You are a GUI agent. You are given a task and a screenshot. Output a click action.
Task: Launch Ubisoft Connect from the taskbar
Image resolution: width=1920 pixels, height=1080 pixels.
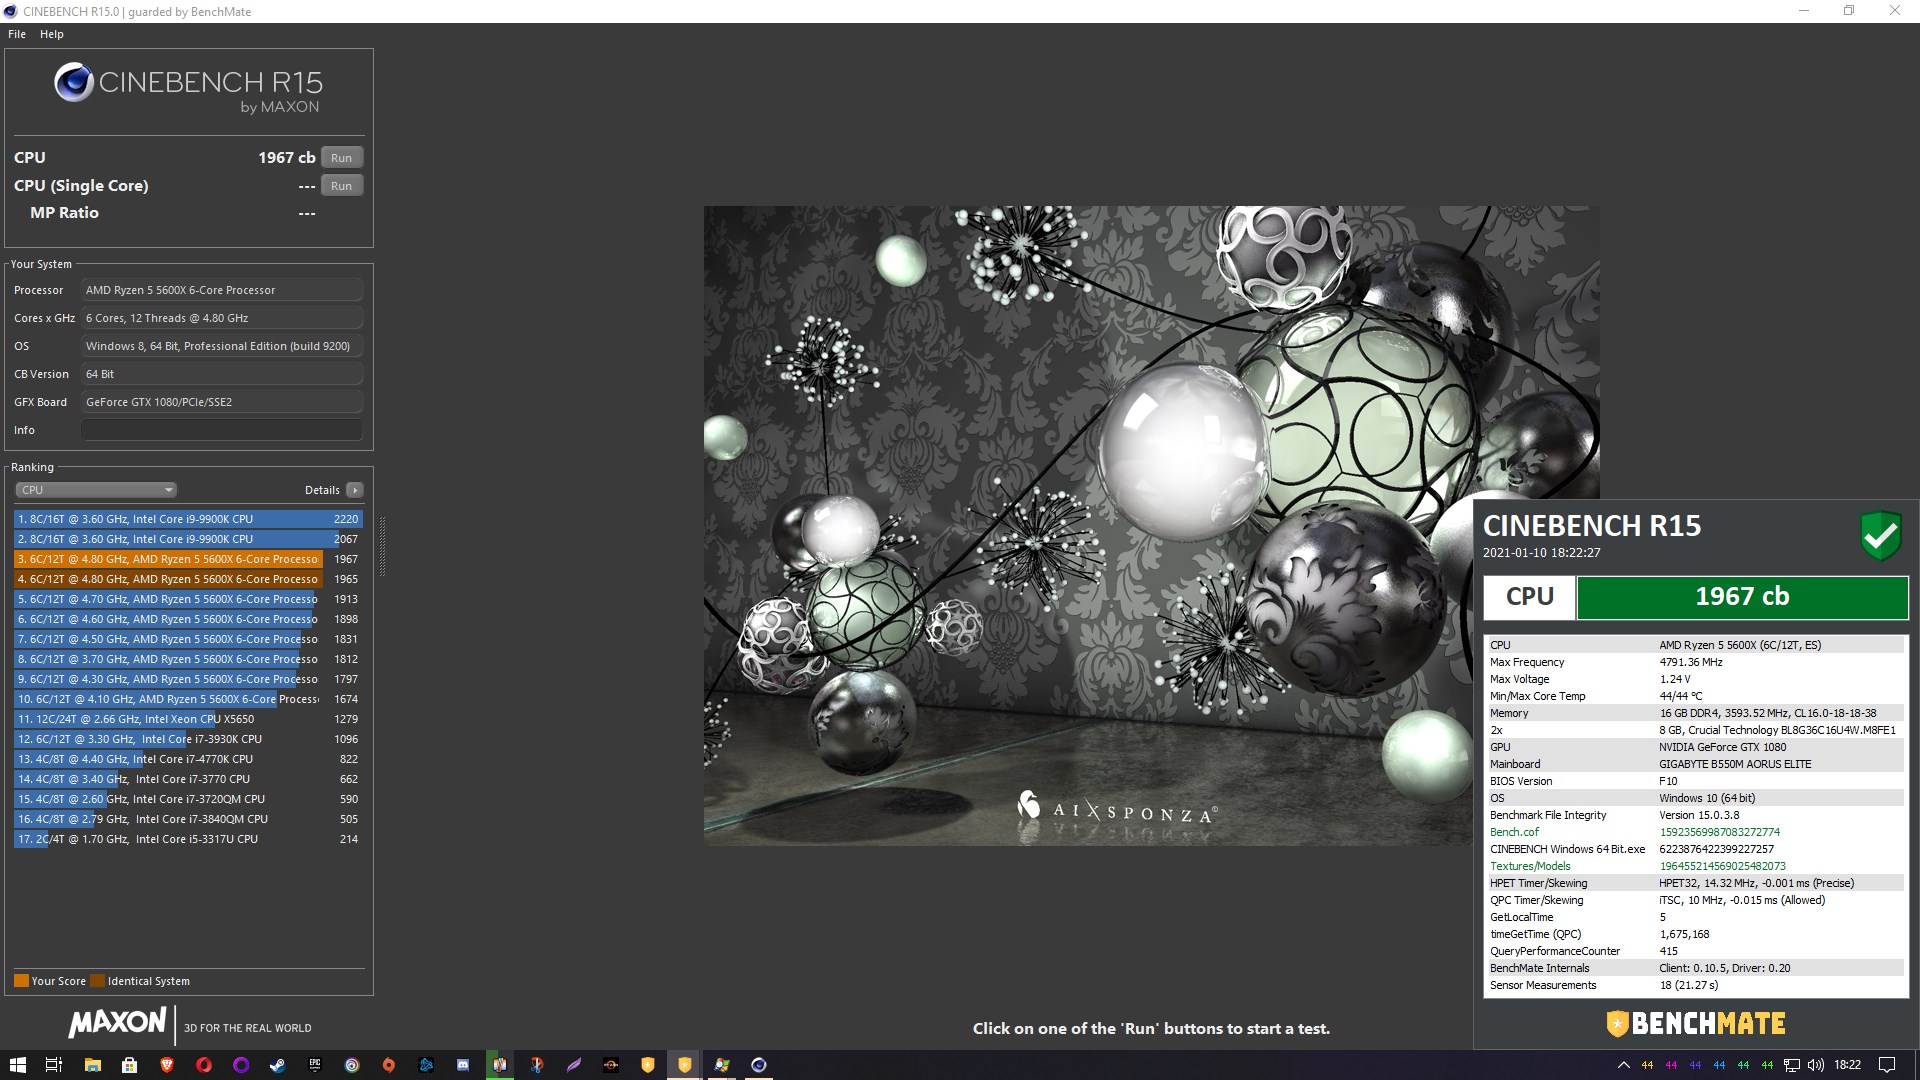(352, 1065)
